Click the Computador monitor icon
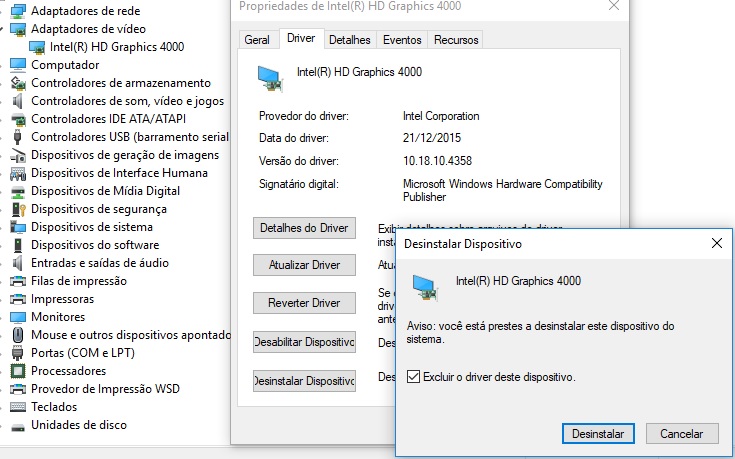 point(18,65)
